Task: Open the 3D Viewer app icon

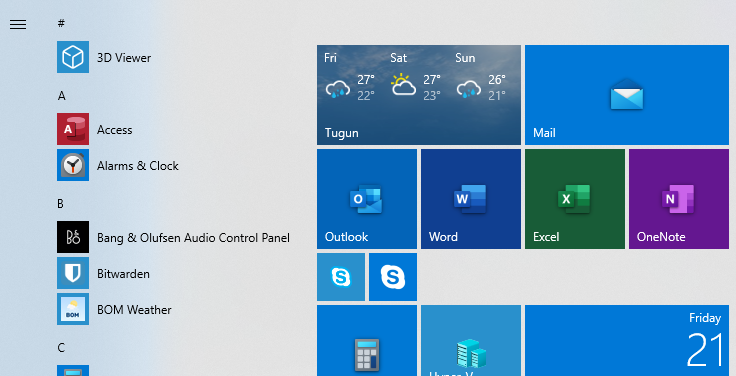Action: point(73,57)
